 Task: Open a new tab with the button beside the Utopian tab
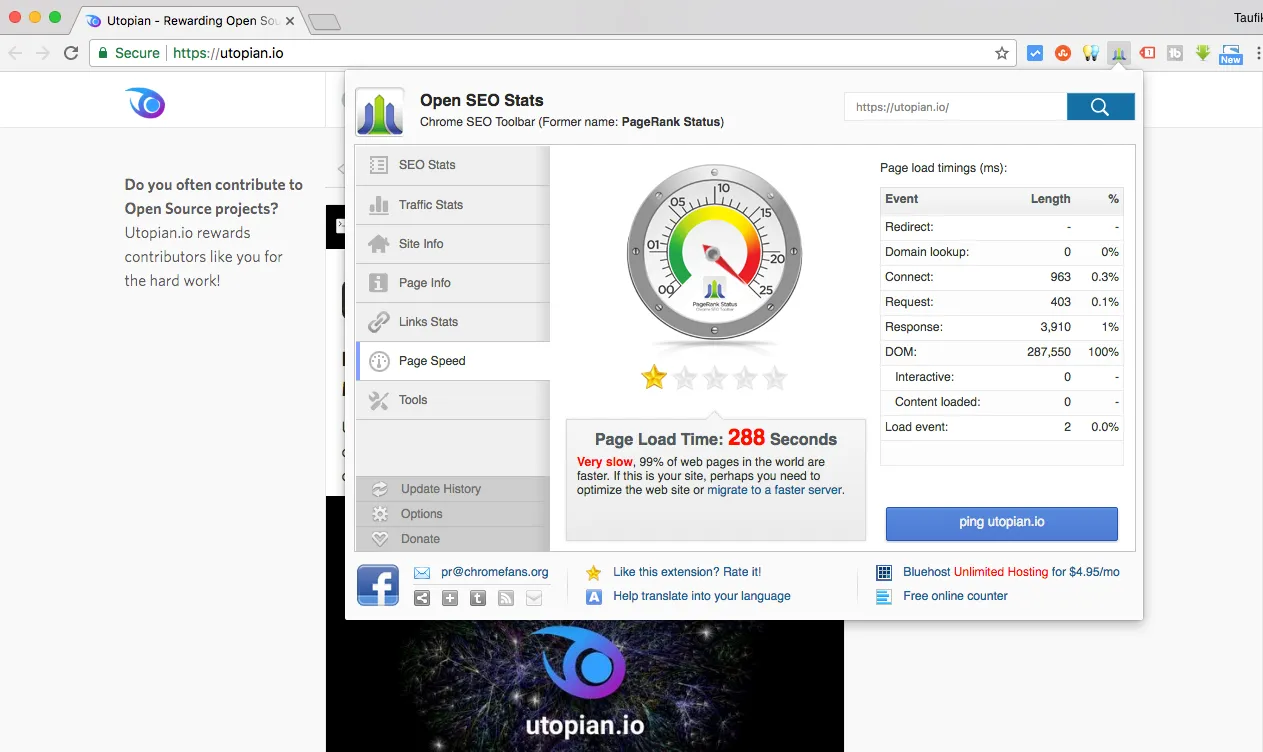(324, 21)
